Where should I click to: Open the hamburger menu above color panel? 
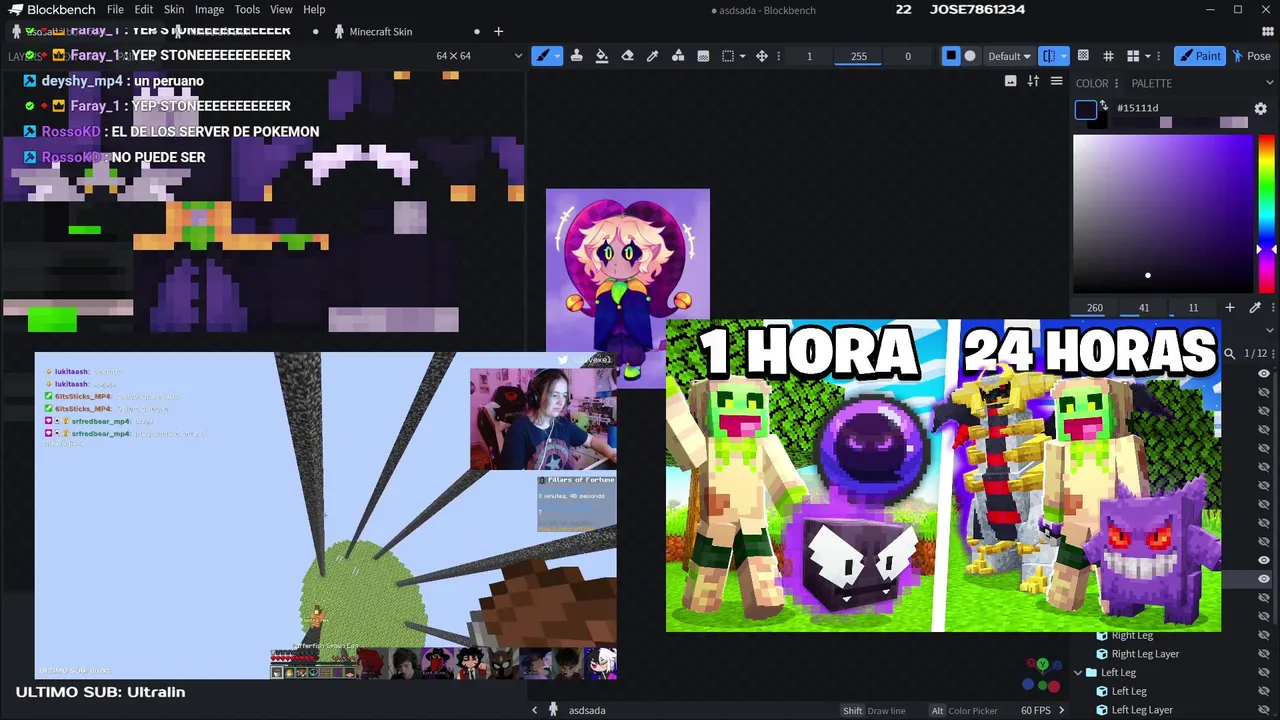[1056, 81]
